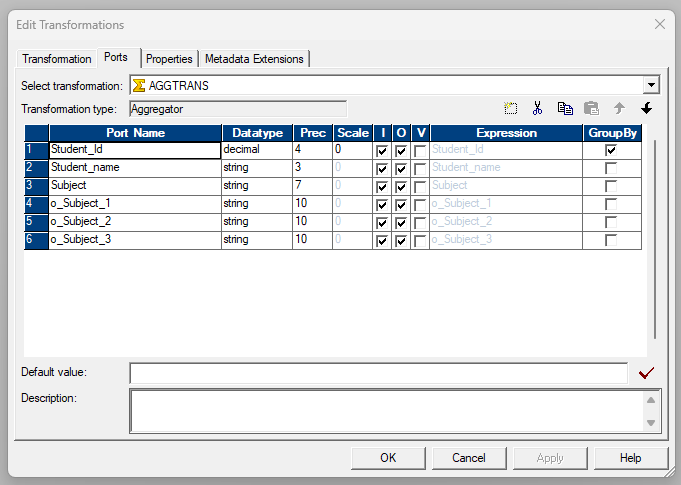Click the sigma icon beside AGGTRANS
The height and width of the screenshot is (485, 681).
(139, 86)
